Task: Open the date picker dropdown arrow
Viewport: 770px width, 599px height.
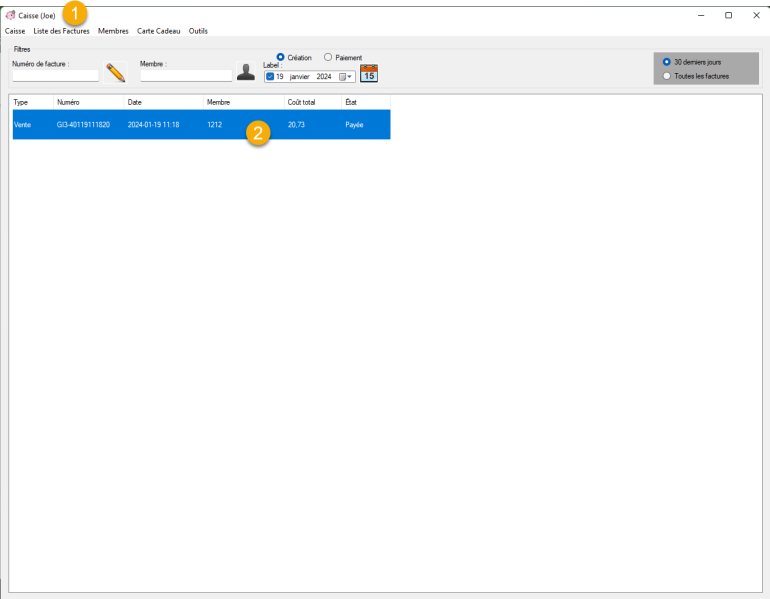Action: (x=345, y=77)
